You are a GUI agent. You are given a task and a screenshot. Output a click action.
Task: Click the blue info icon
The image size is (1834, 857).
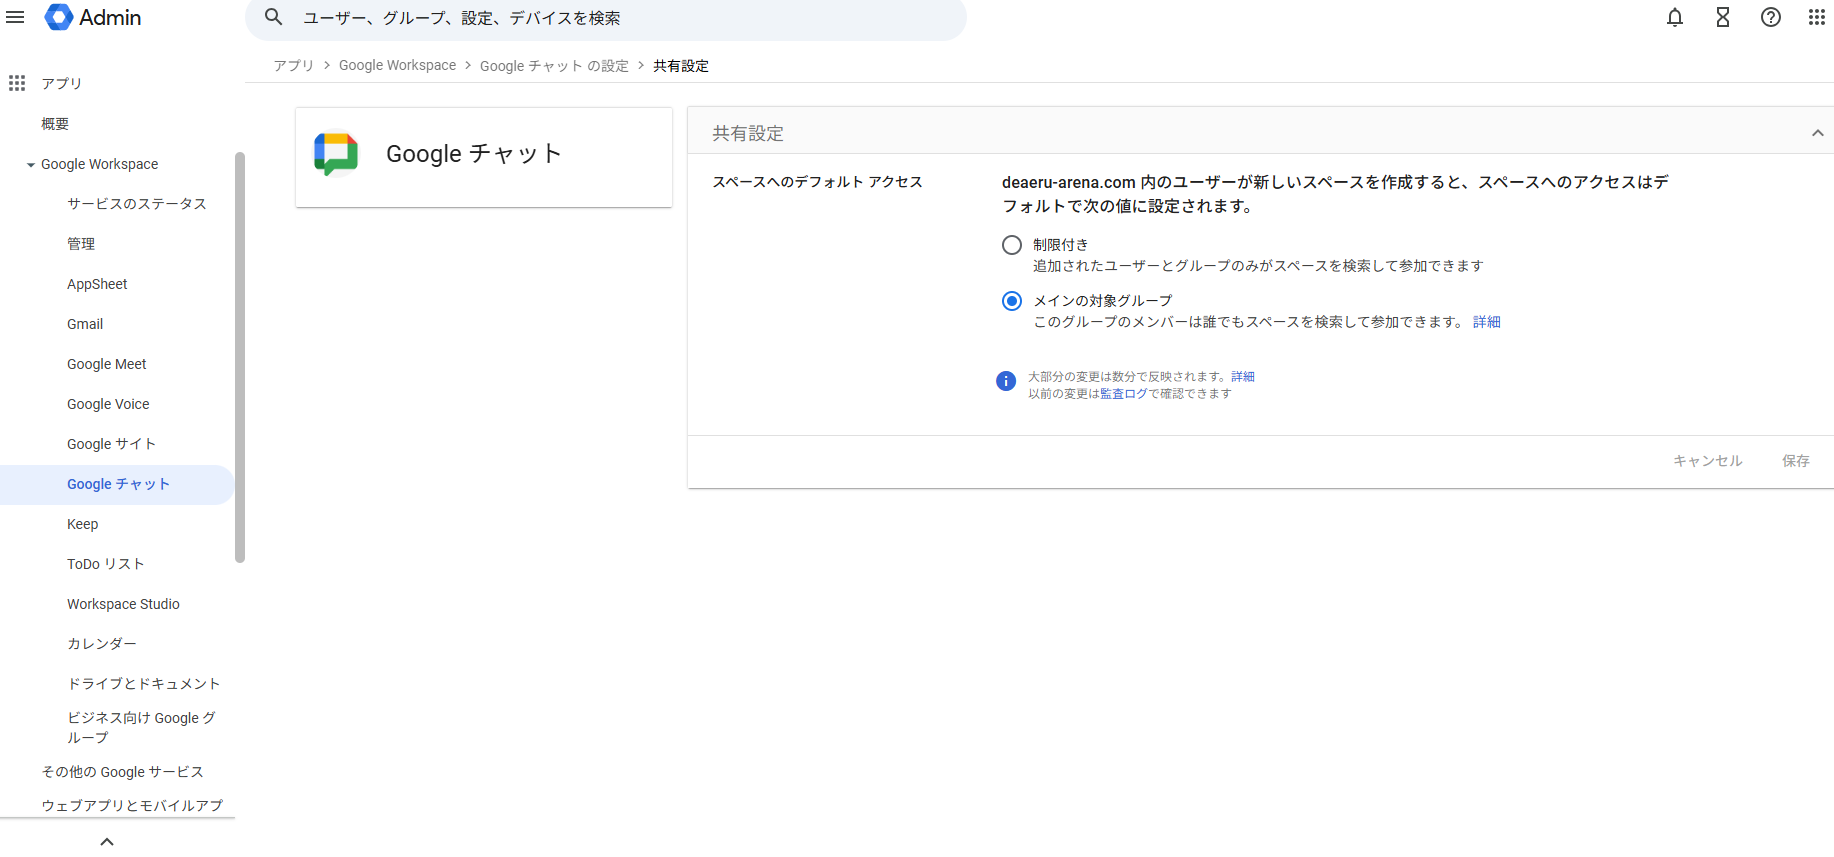pyautogui.click(x=1006, y=381)
